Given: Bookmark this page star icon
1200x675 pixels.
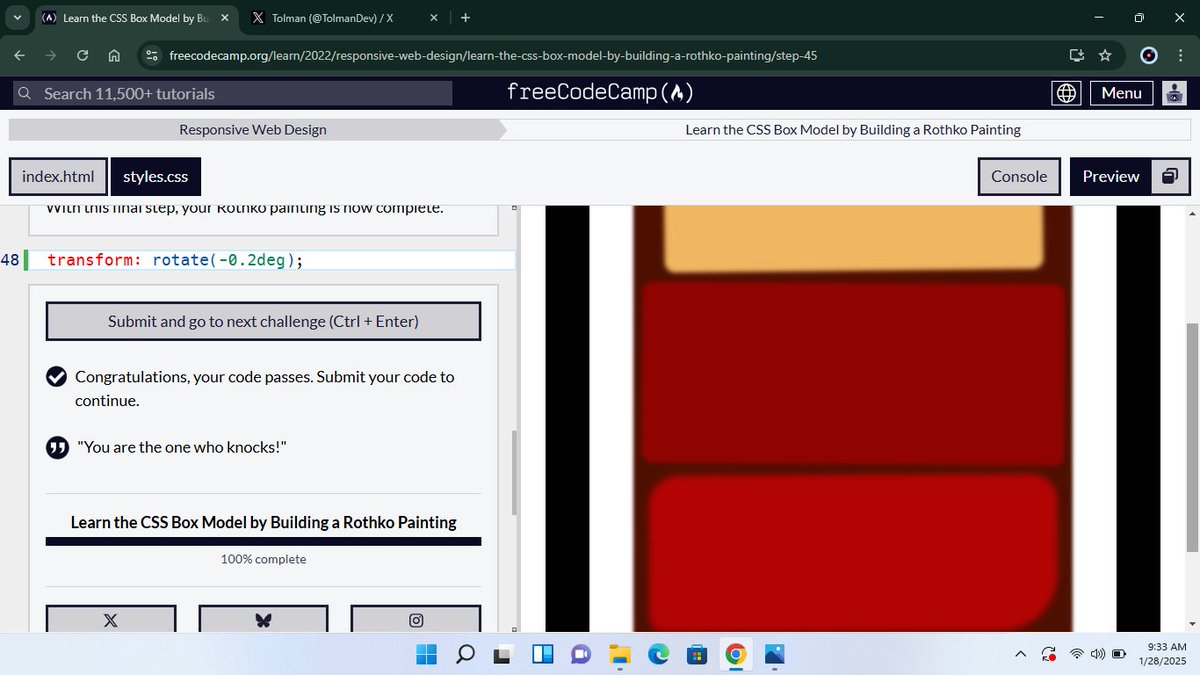Looking at the screenshot, I should click(x=1105, y=55).
